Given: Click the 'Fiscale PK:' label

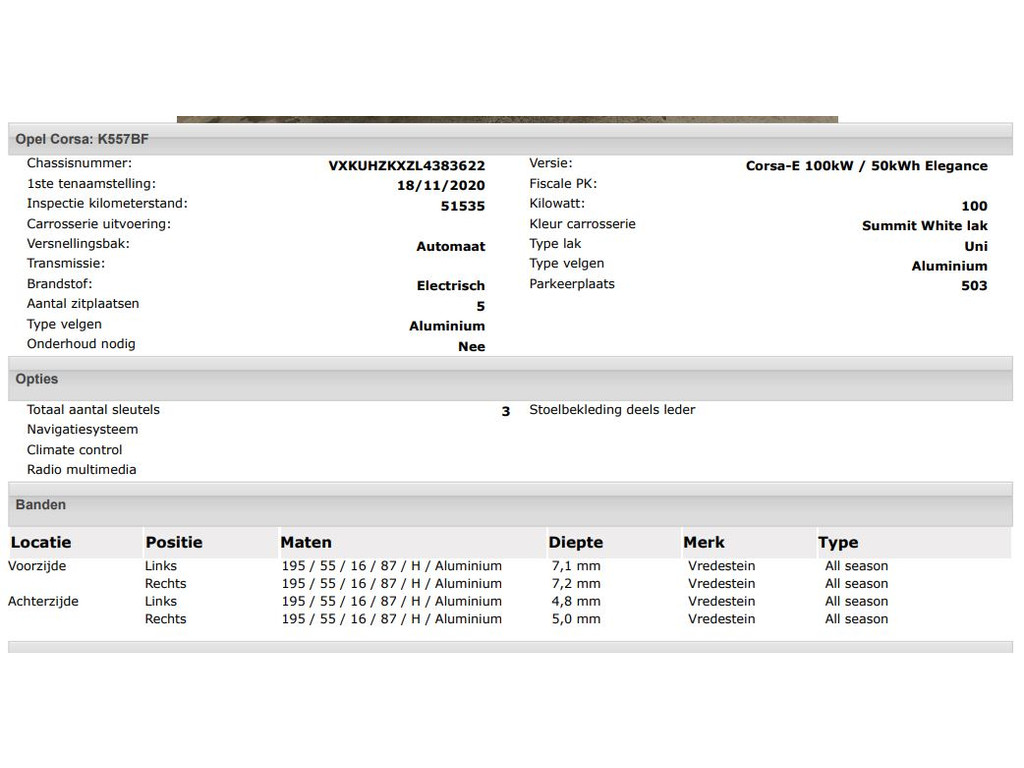Looking at the screenshot, I should (563, 184).
